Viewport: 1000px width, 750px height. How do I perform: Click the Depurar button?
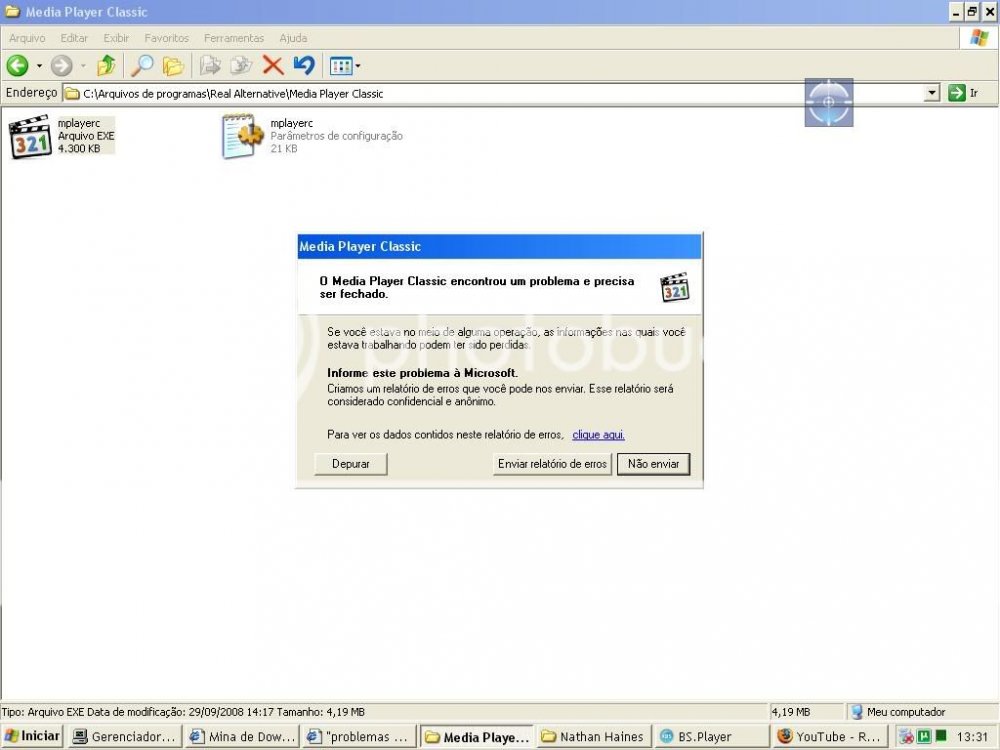pyautogui.click(x=351, y=464)
